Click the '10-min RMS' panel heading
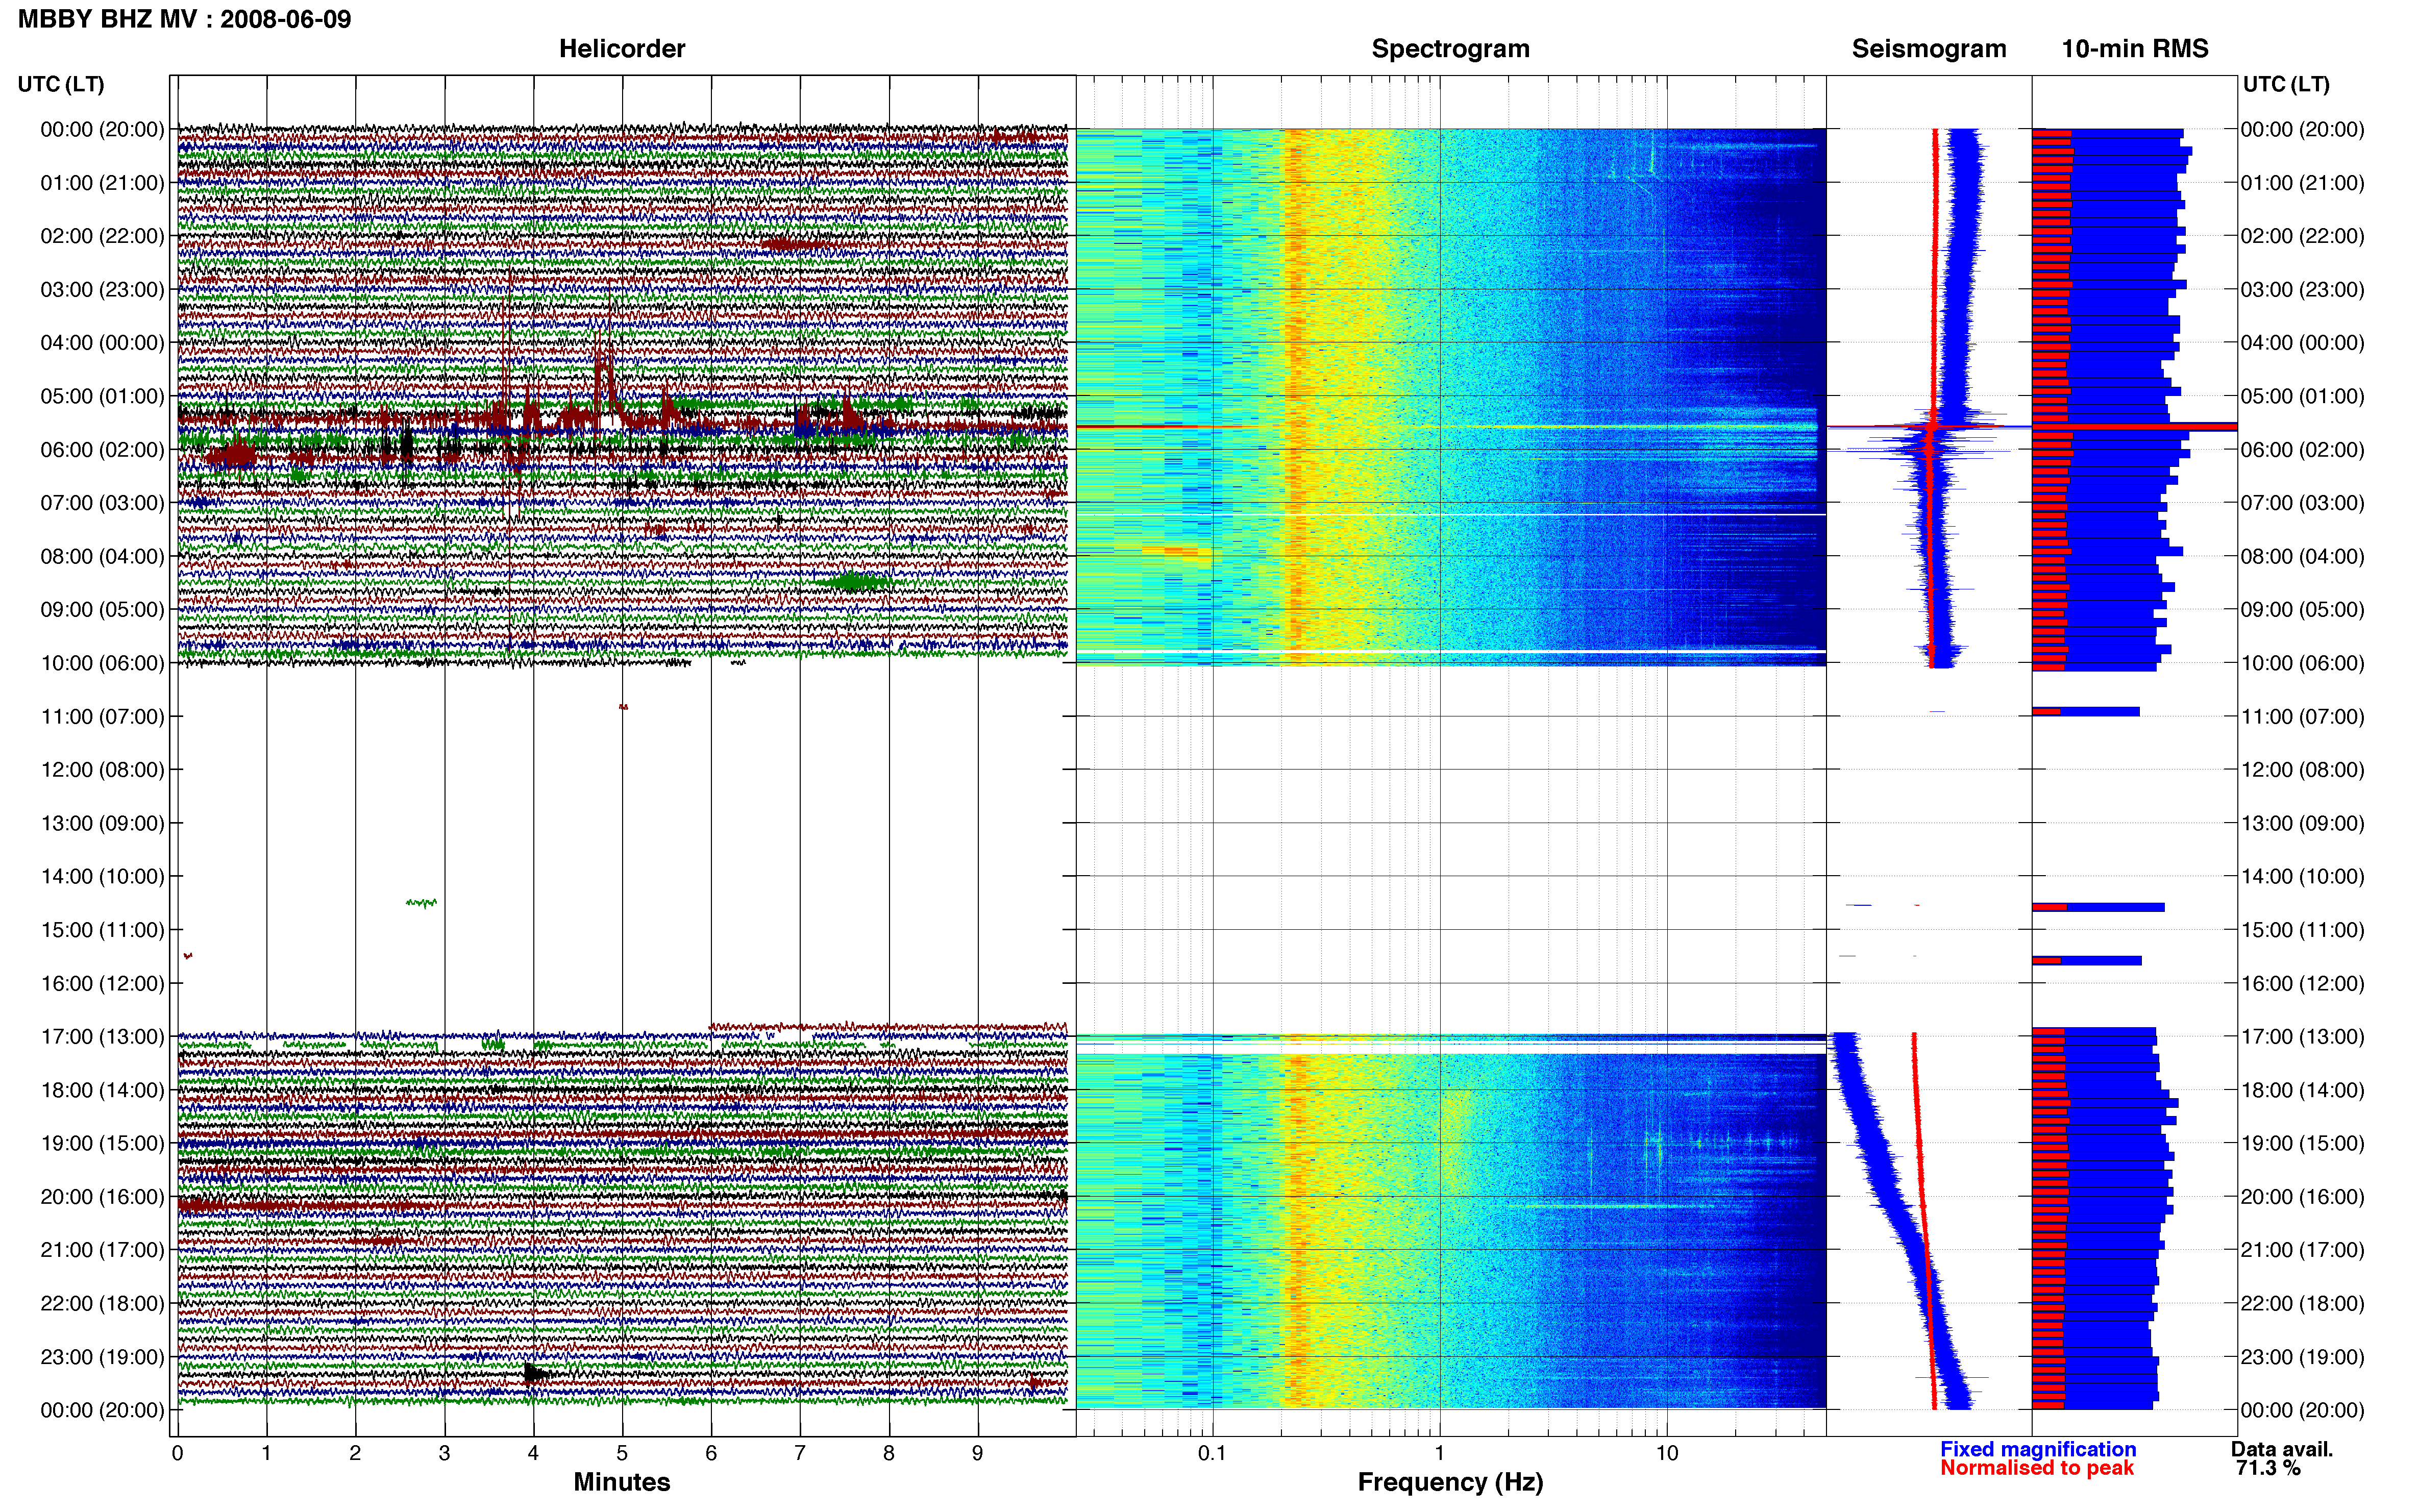The width and height of the screenshot is (2419, 1512). [2135, 49]
